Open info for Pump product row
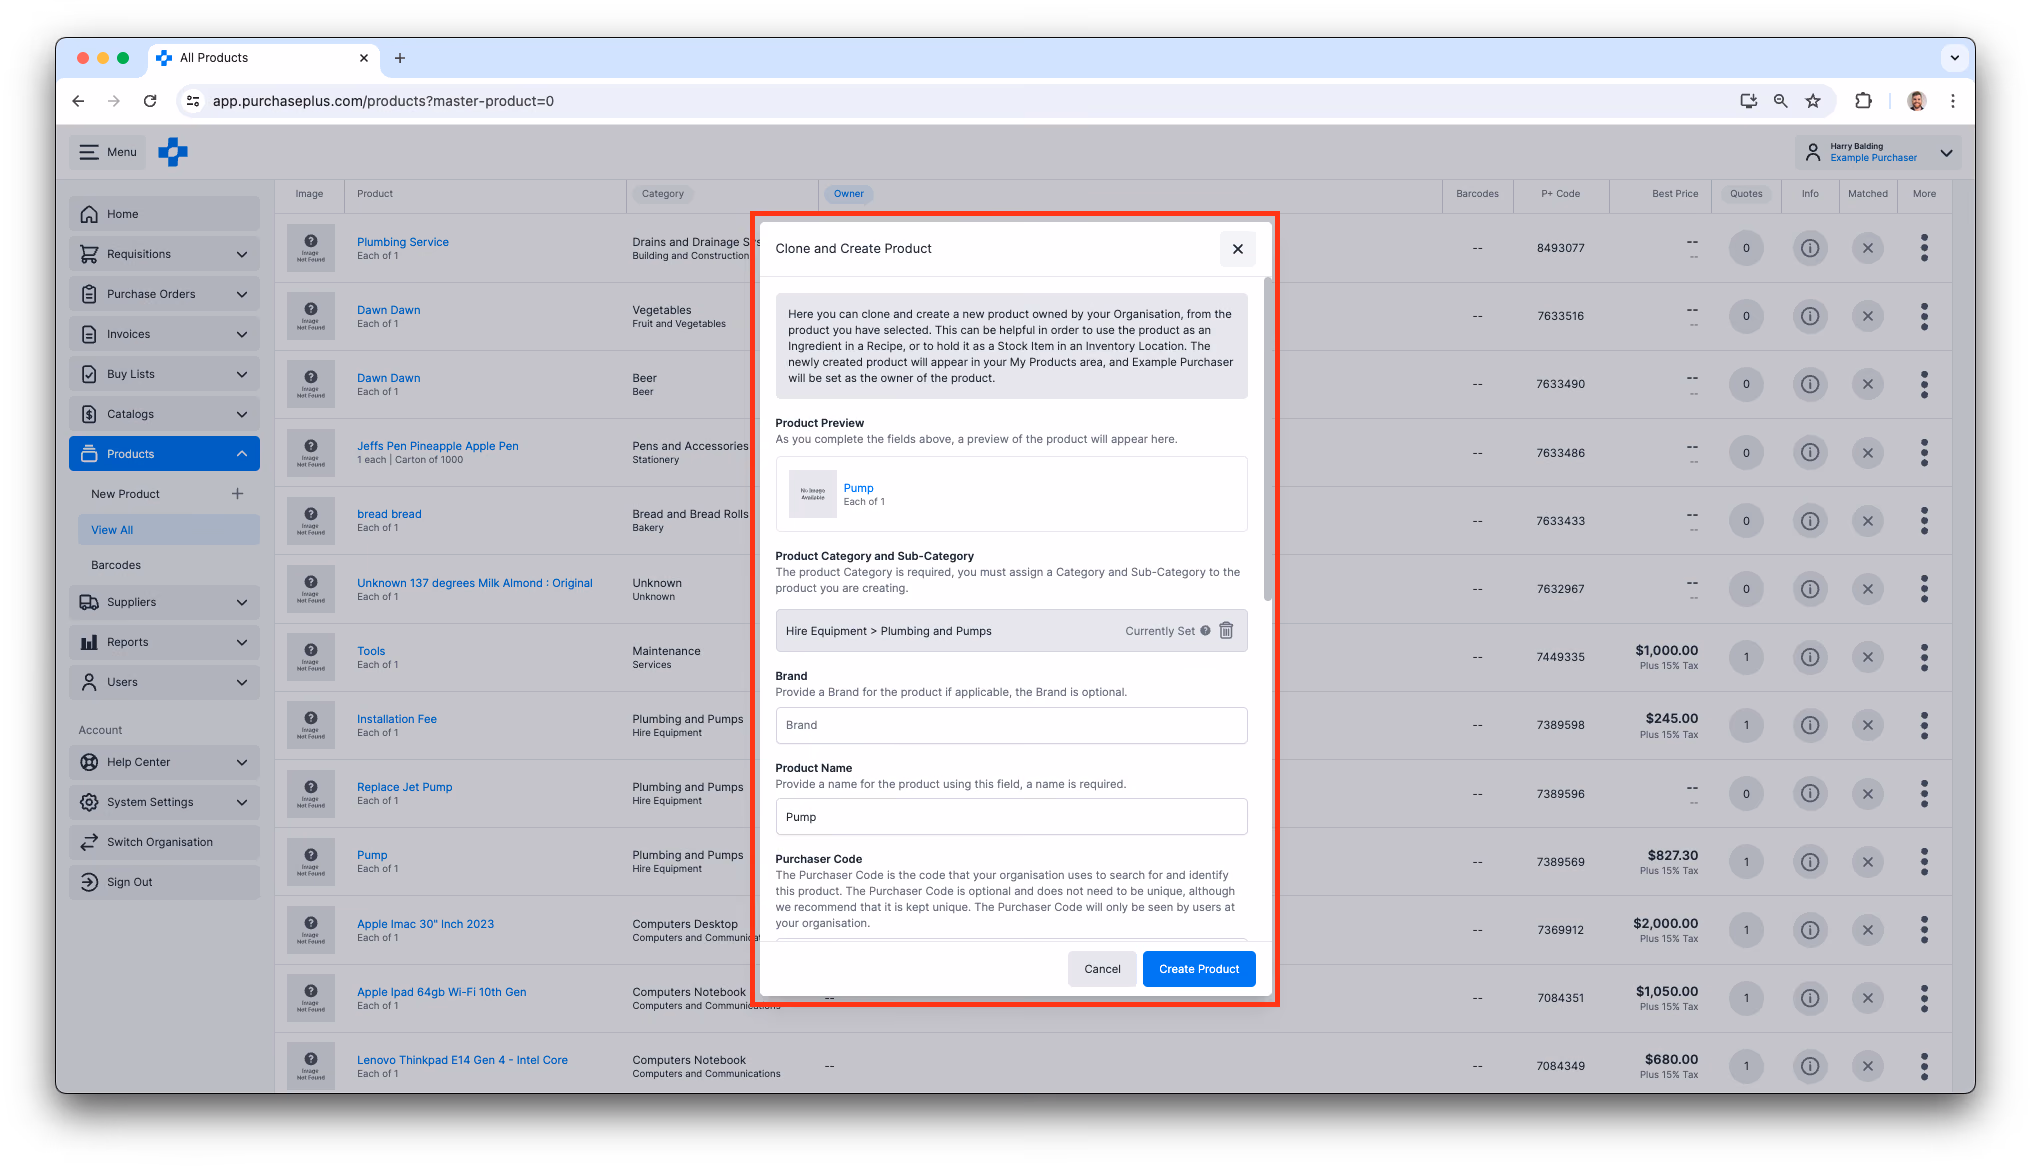Viewport: 2031px width, 1167px height. (x=1809, y=862)
